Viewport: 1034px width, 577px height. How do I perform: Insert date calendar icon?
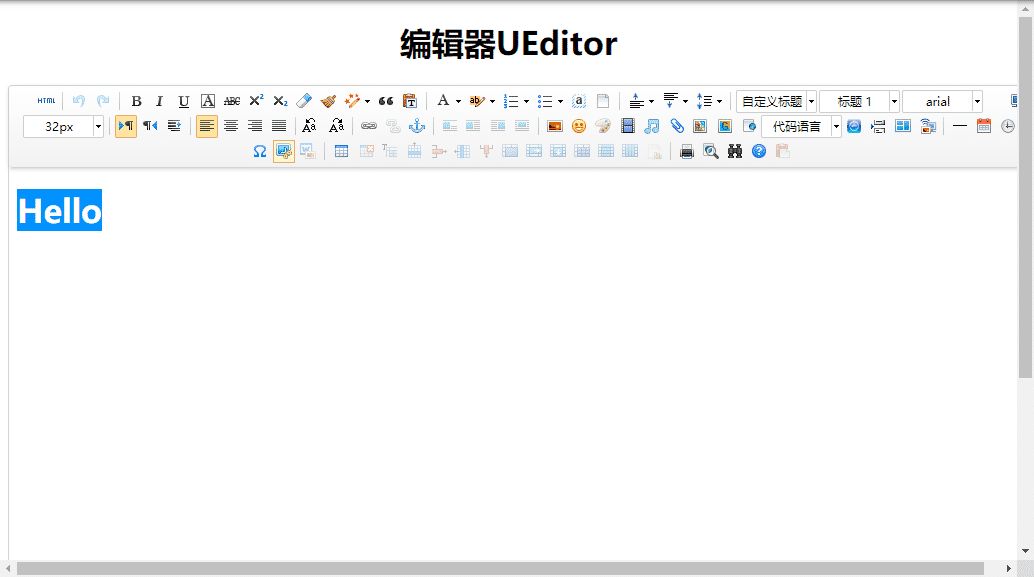point(984,126)
